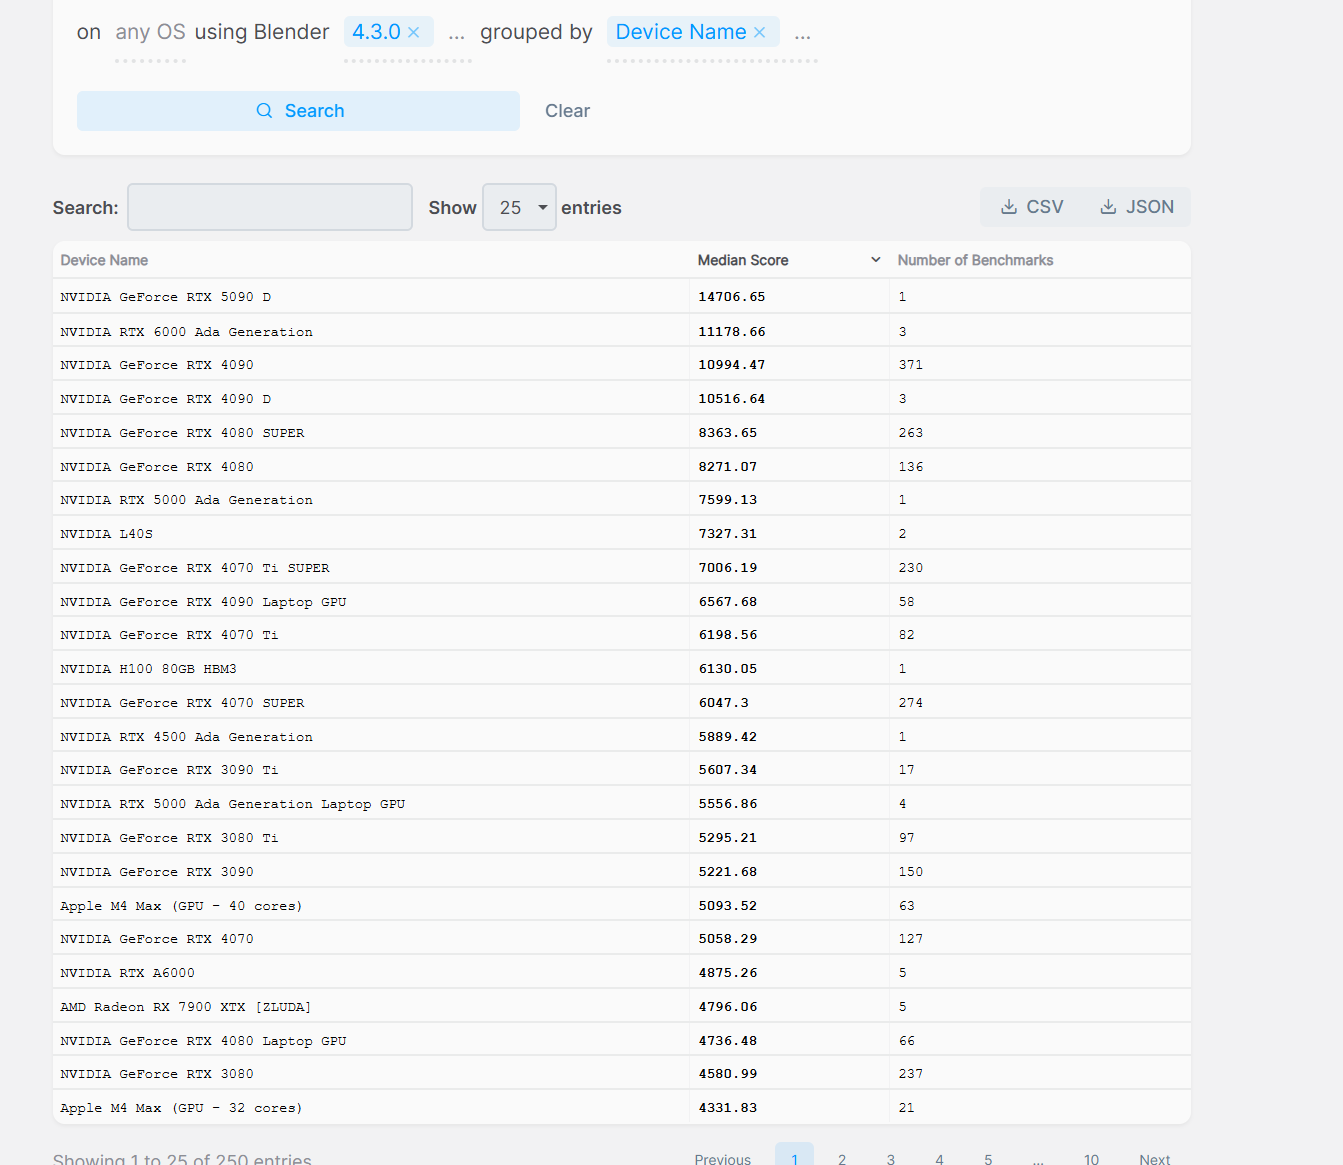
Task: Open the Blender version ellipsis selector
Action: [457, 33]
